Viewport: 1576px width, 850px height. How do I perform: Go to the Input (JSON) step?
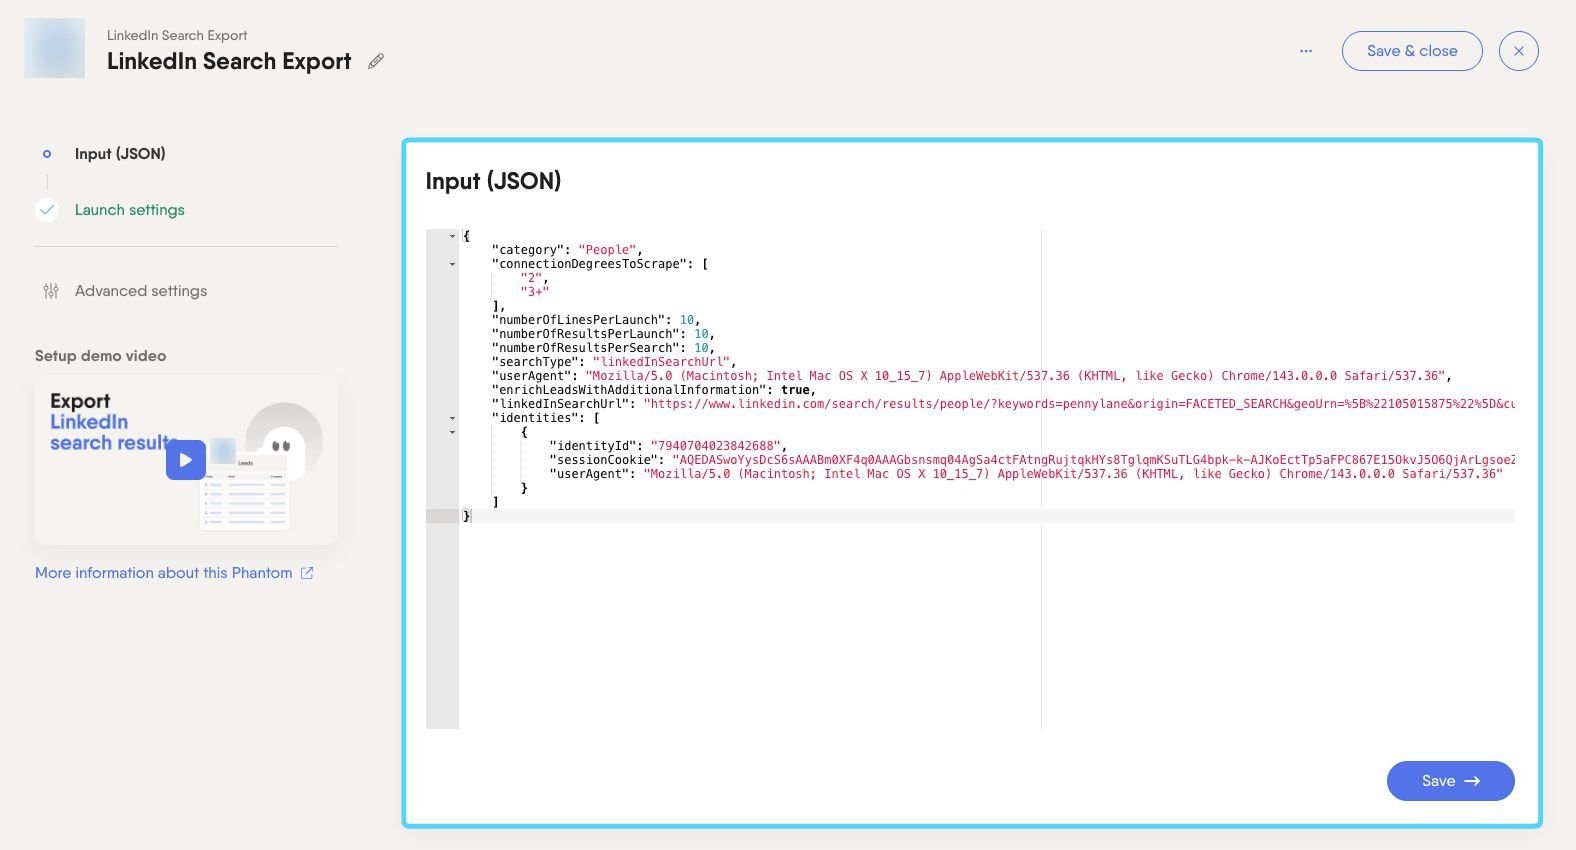click(120, 154)
